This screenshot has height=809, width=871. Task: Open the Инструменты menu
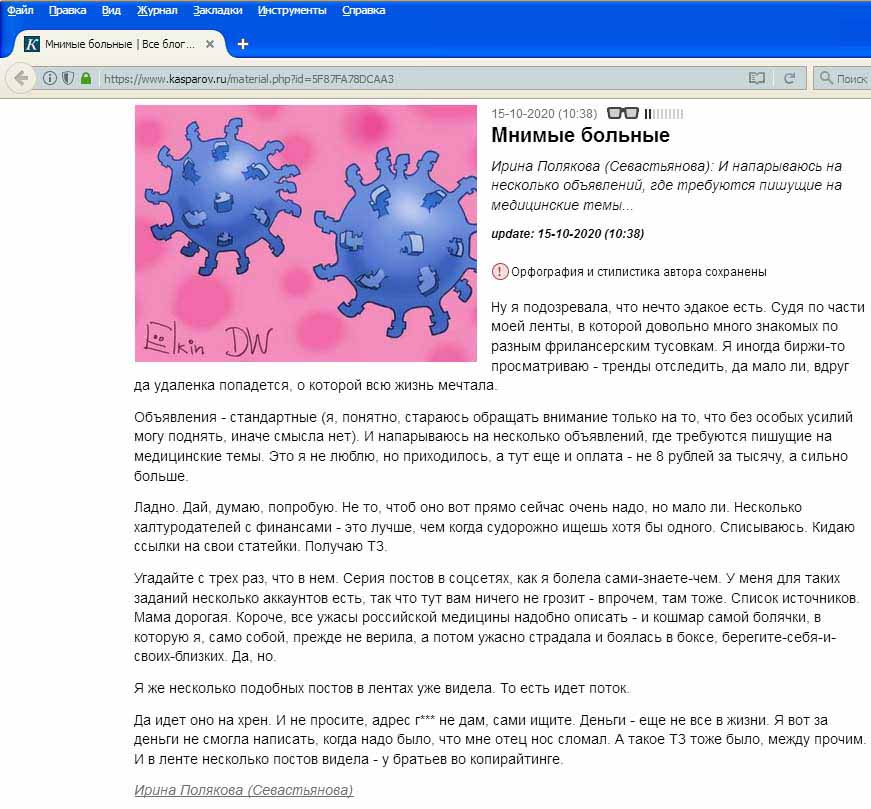[292, 10]
